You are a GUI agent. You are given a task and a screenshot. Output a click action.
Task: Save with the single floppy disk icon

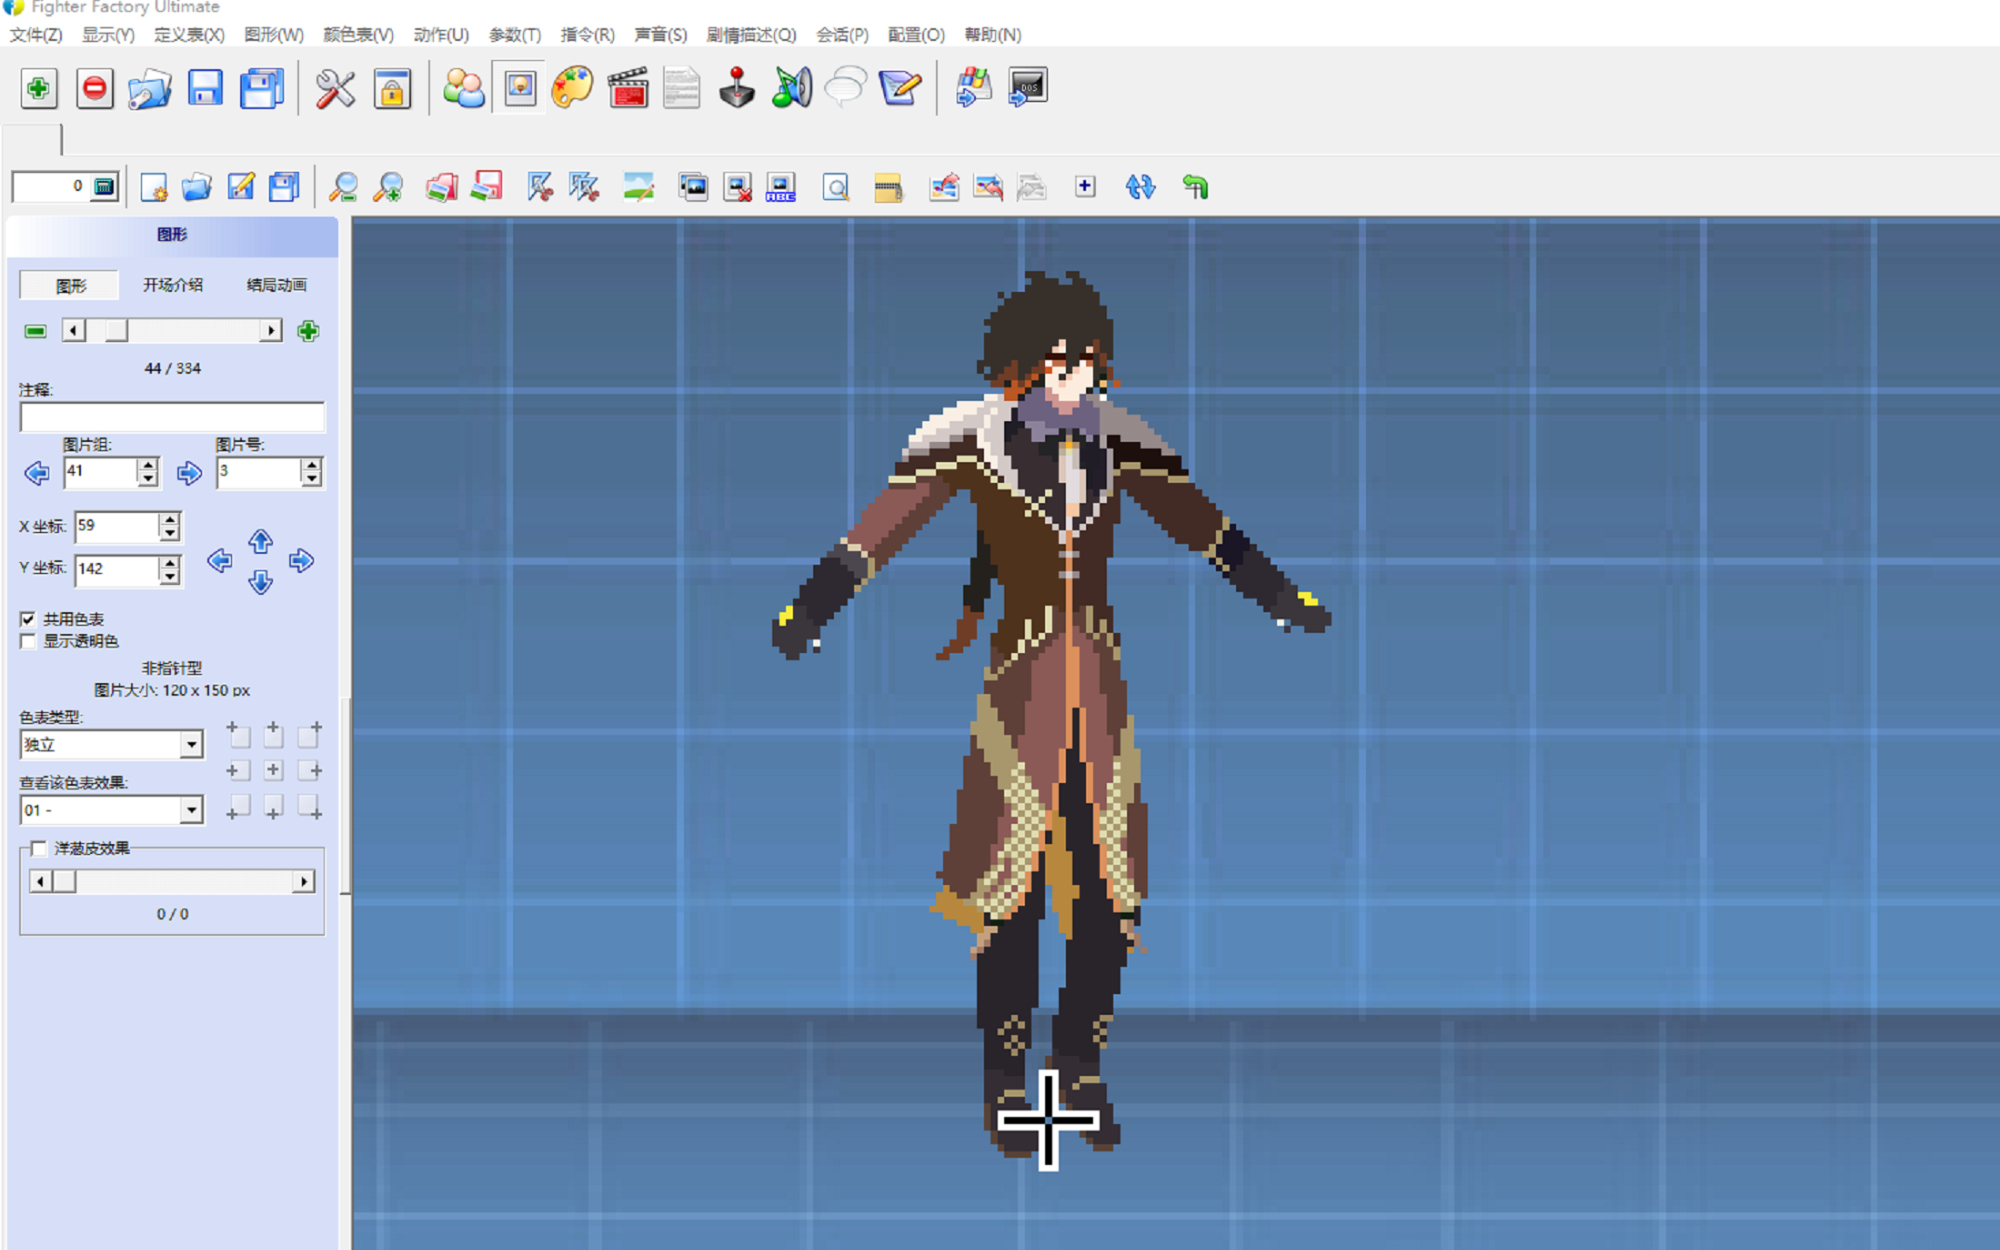point(205,89)
